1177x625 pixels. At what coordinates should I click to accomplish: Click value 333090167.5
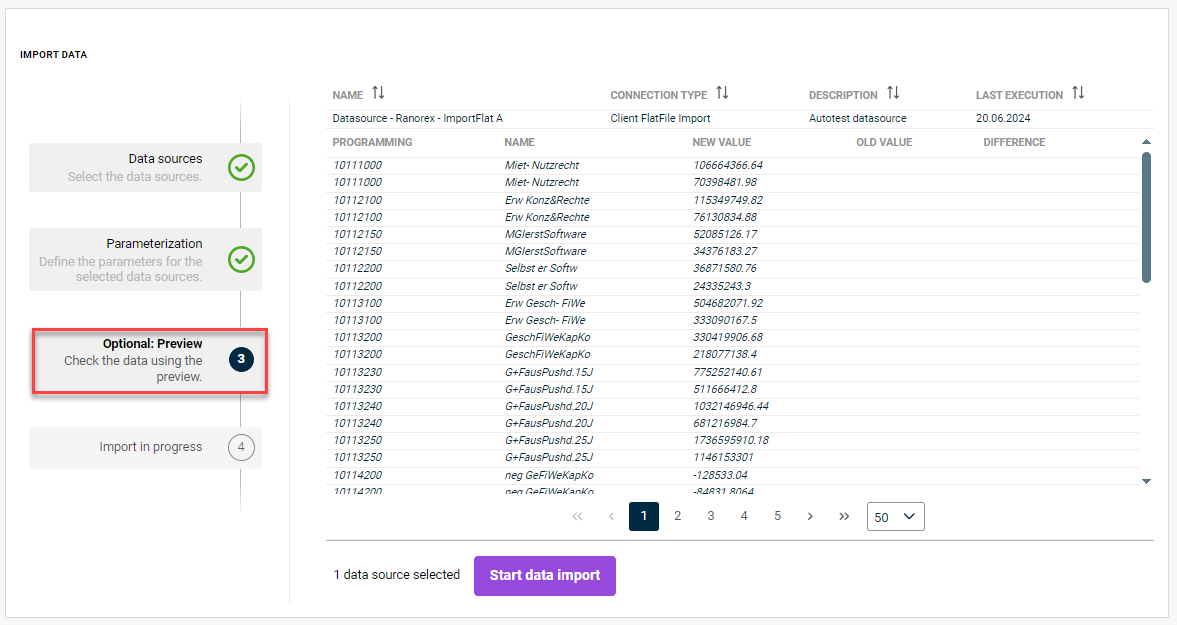tap(725, 320)
